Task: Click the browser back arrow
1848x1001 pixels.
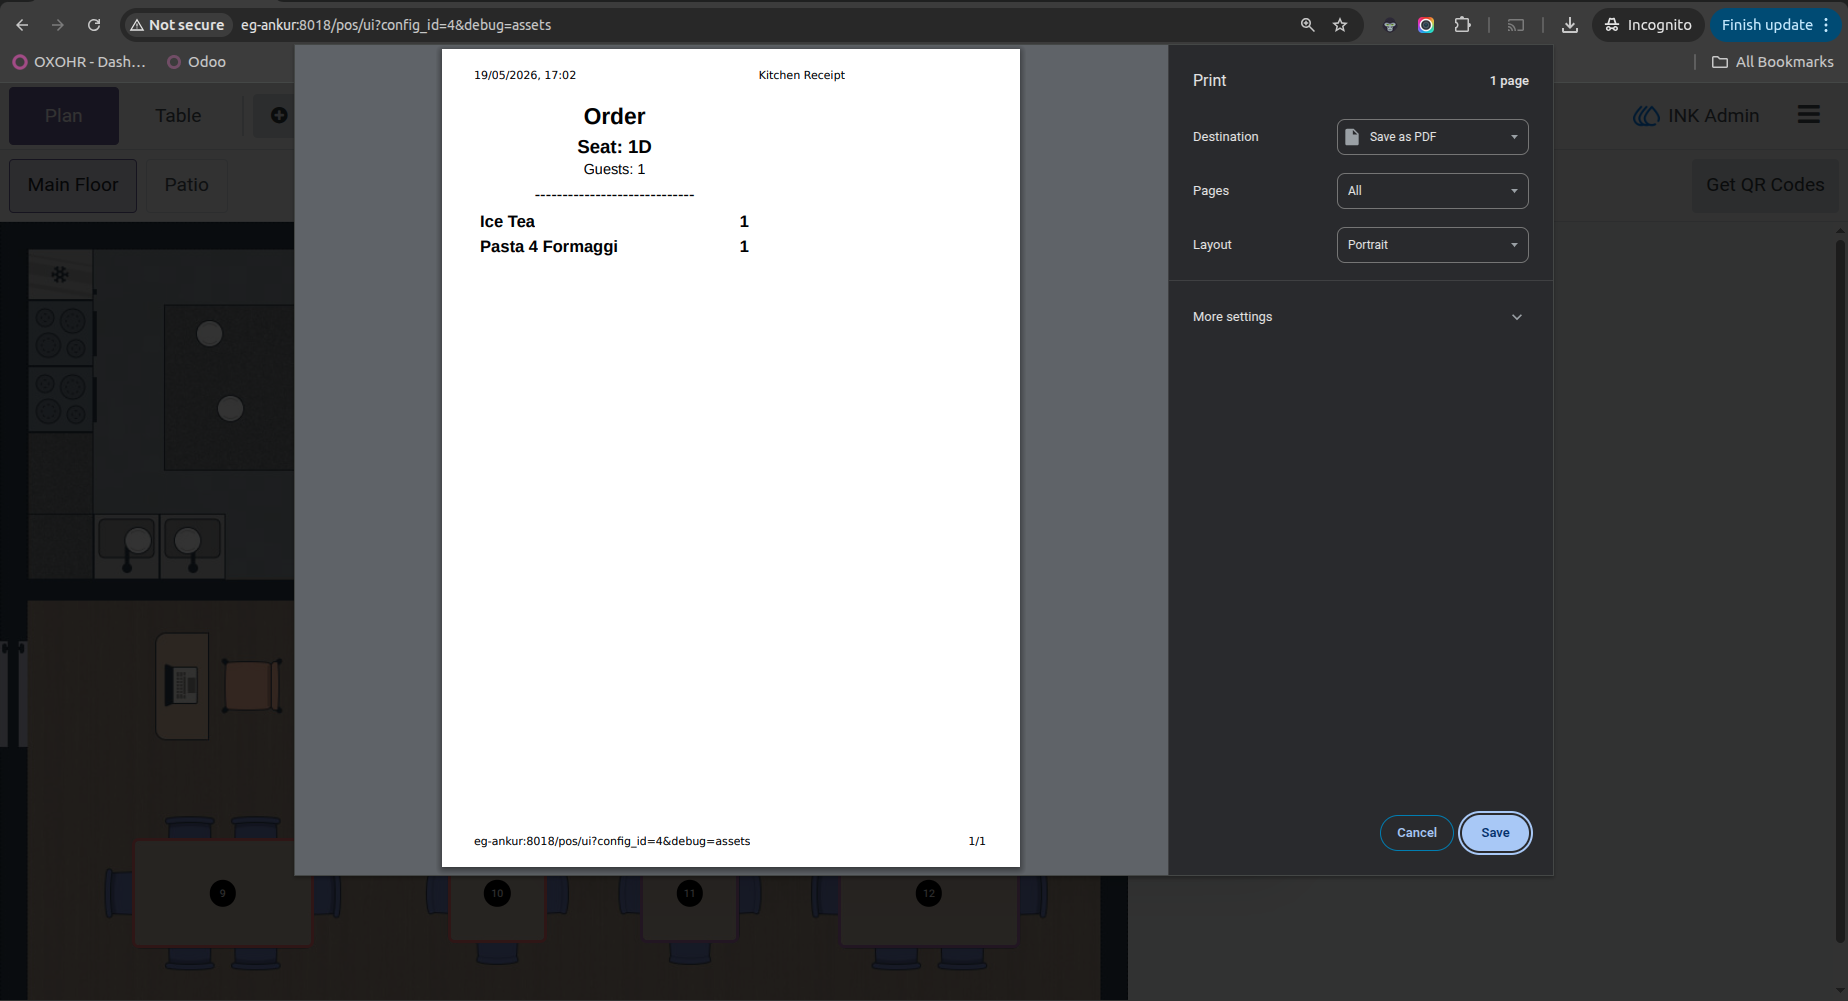Action: 22,25
